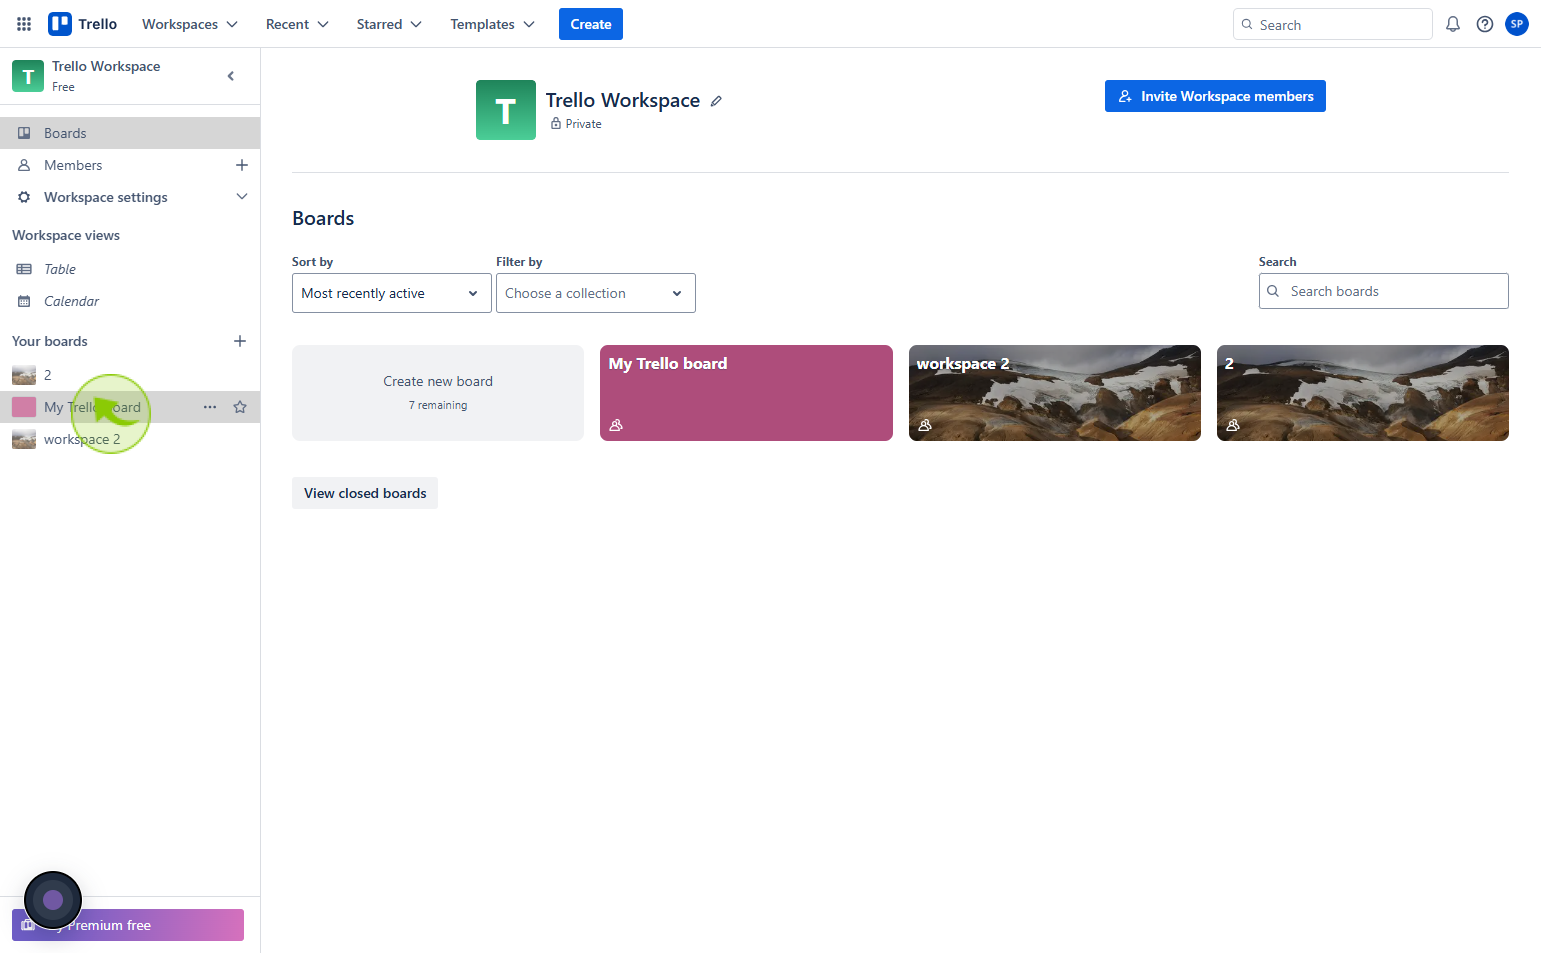Open the workspace 2 board tile
This screenshot has height=953, width=1541.
click(1055, 393)
